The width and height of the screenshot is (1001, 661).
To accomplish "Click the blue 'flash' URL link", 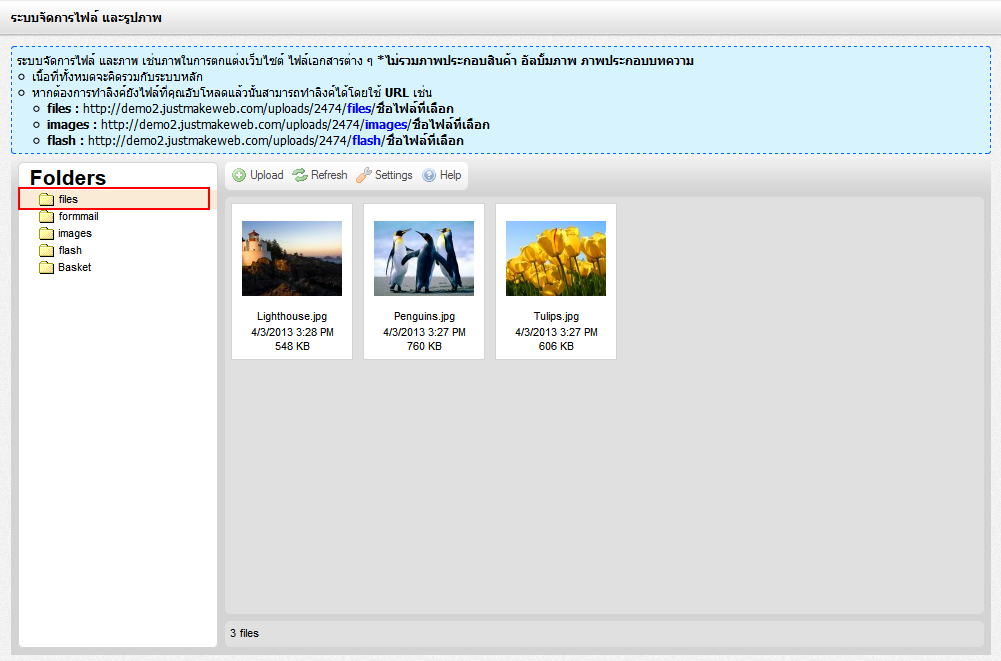I will click(365, 141).
